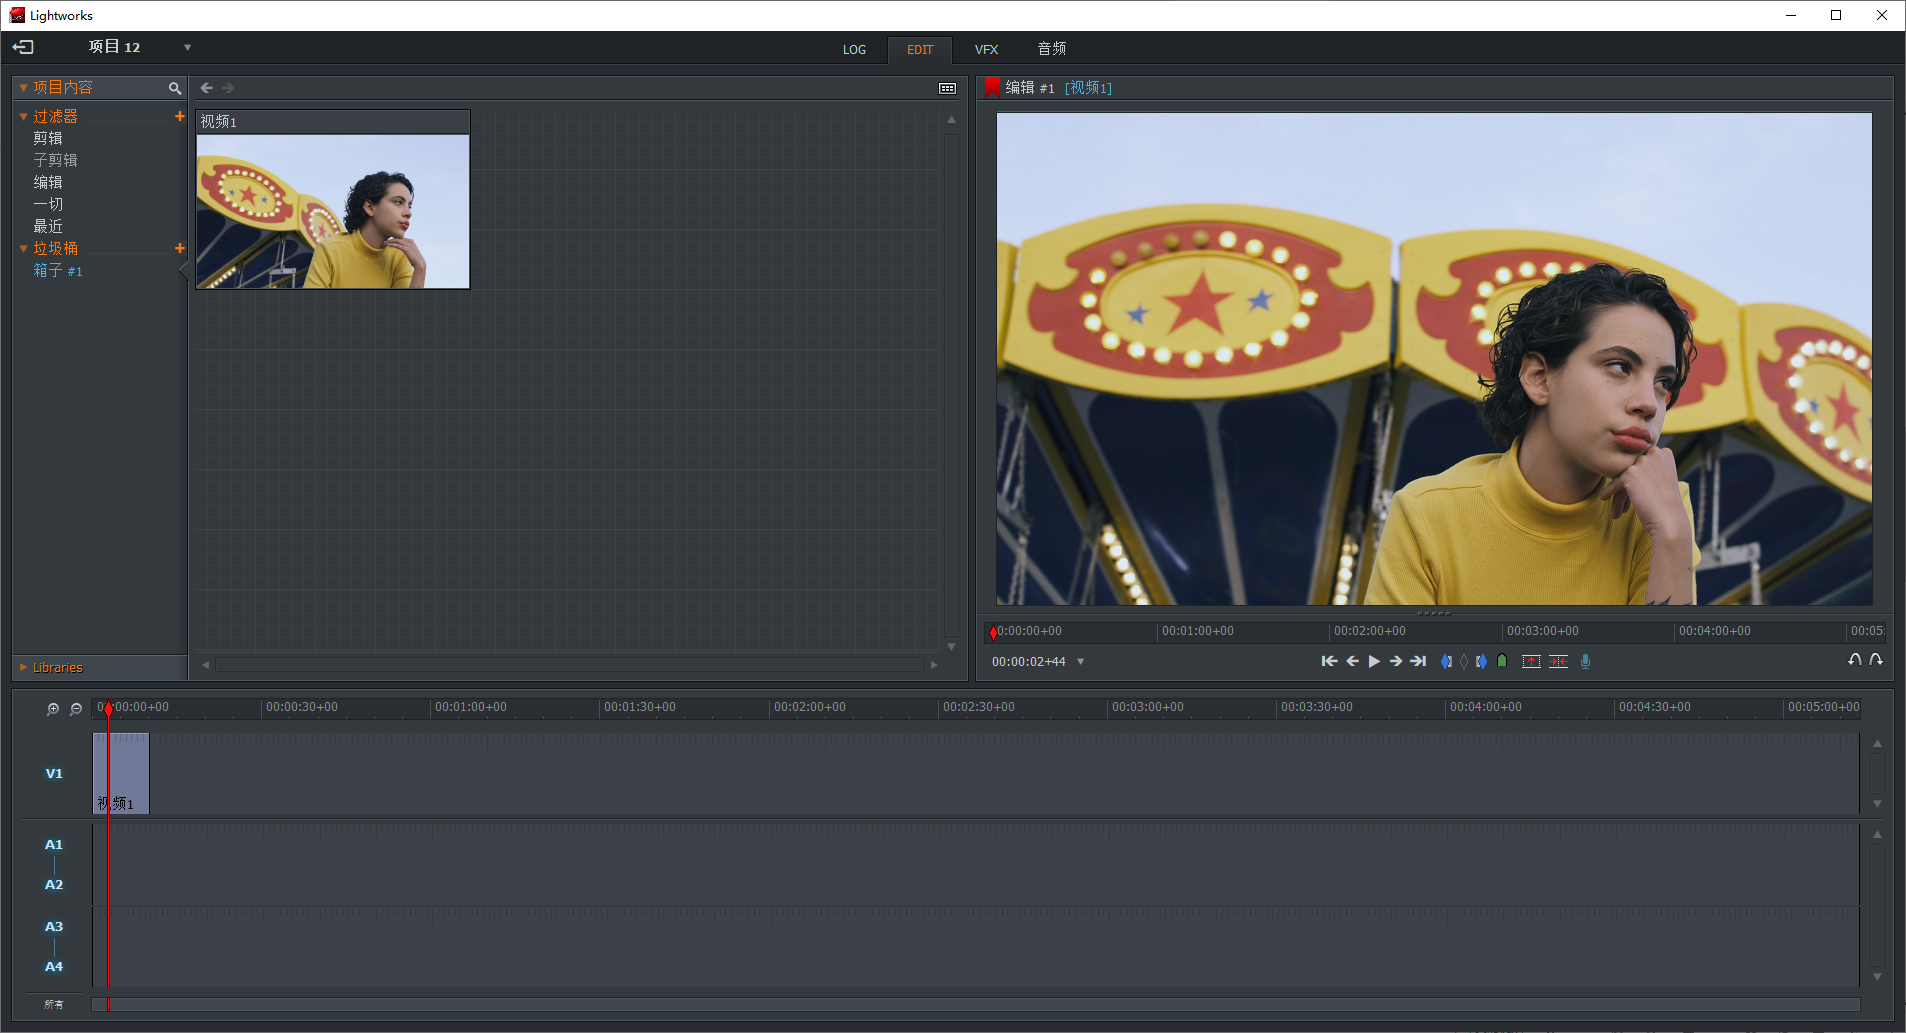The width and height of the screenshot is (1906, 1033).
Task: Click the Remove (lift) marked section icon
Action: [x=1531, y=661]
